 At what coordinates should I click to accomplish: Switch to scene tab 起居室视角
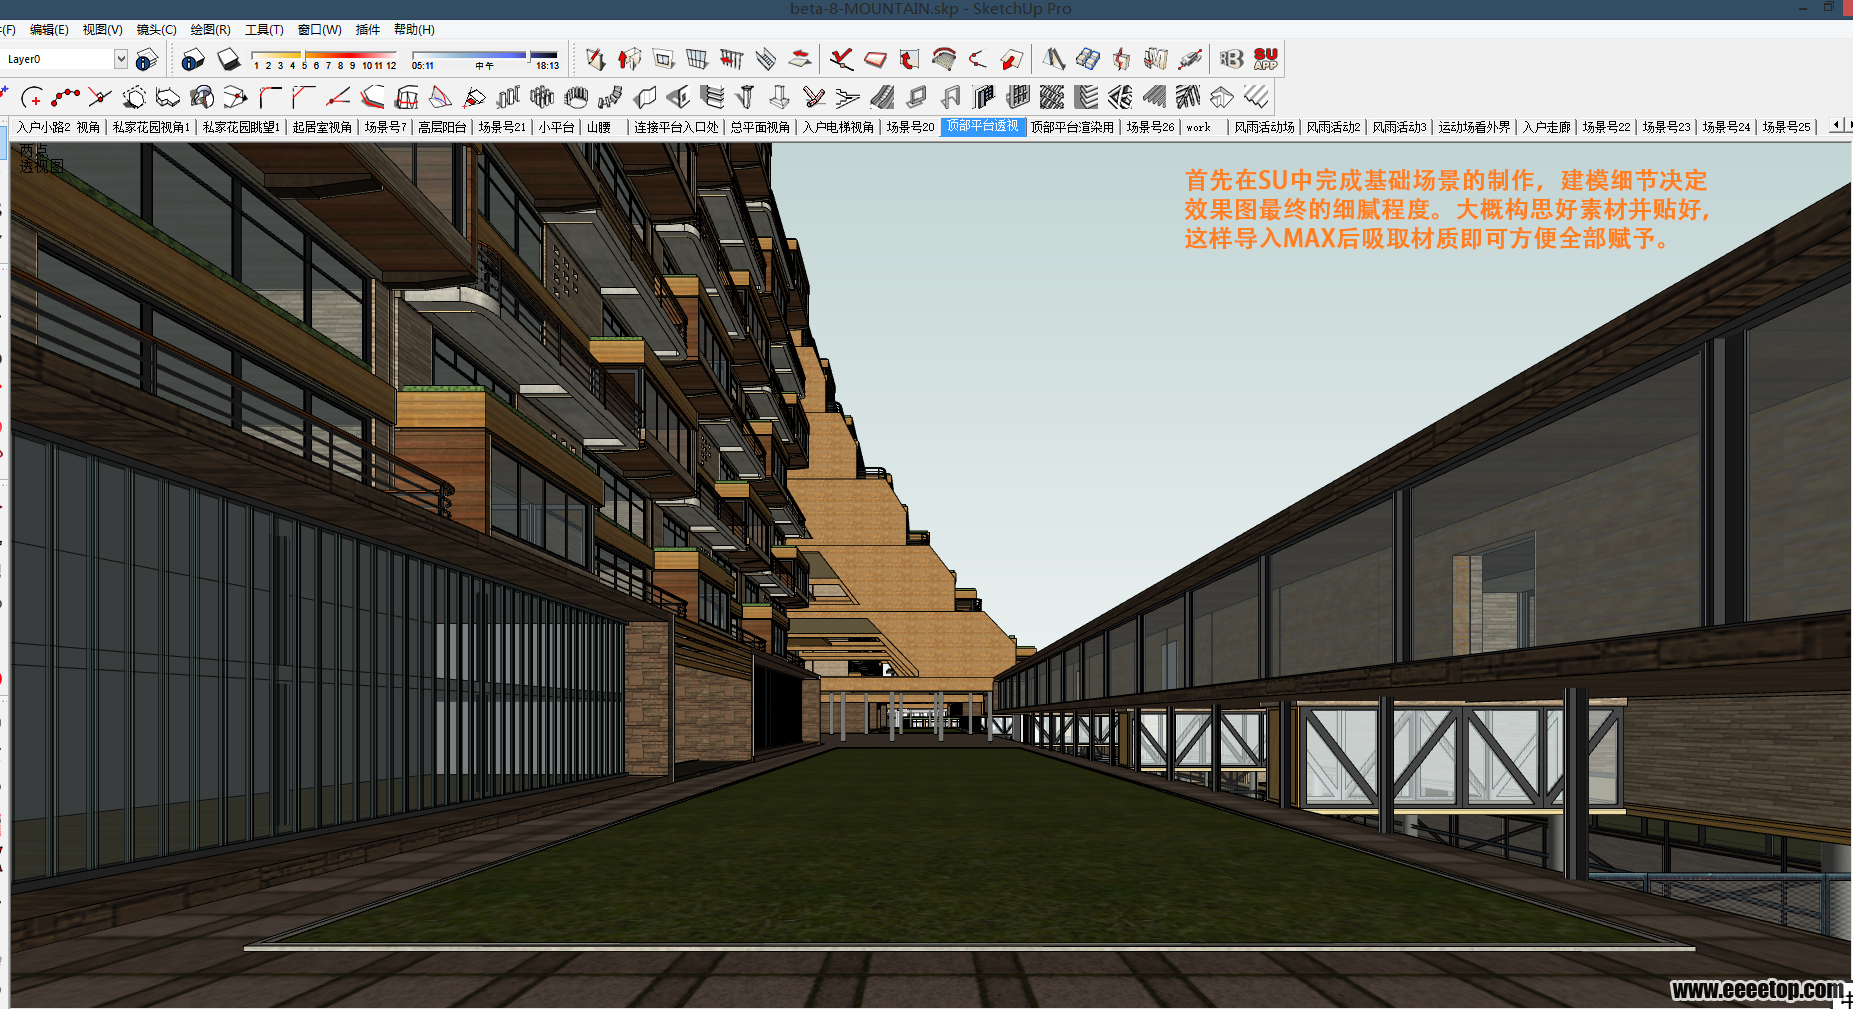pos(322,127)
